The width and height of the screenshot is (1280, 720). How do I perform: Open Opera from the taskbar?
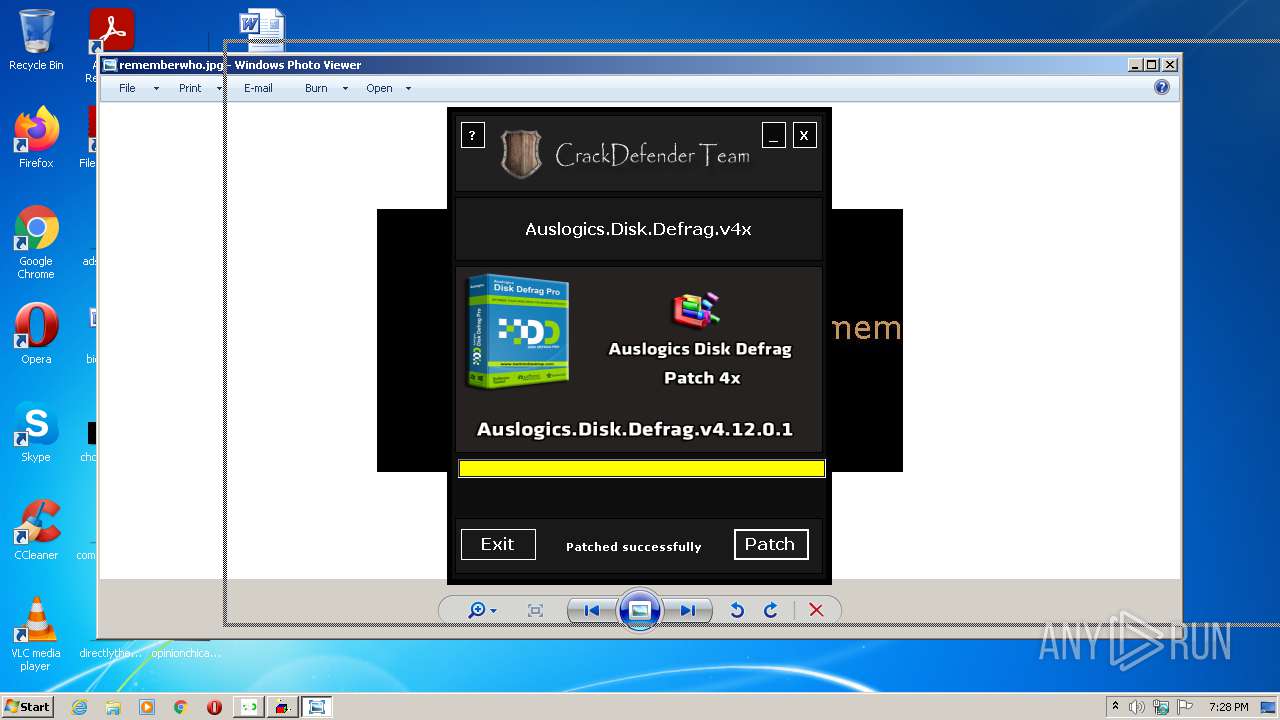pyautogui.click(x=214, y=707)
